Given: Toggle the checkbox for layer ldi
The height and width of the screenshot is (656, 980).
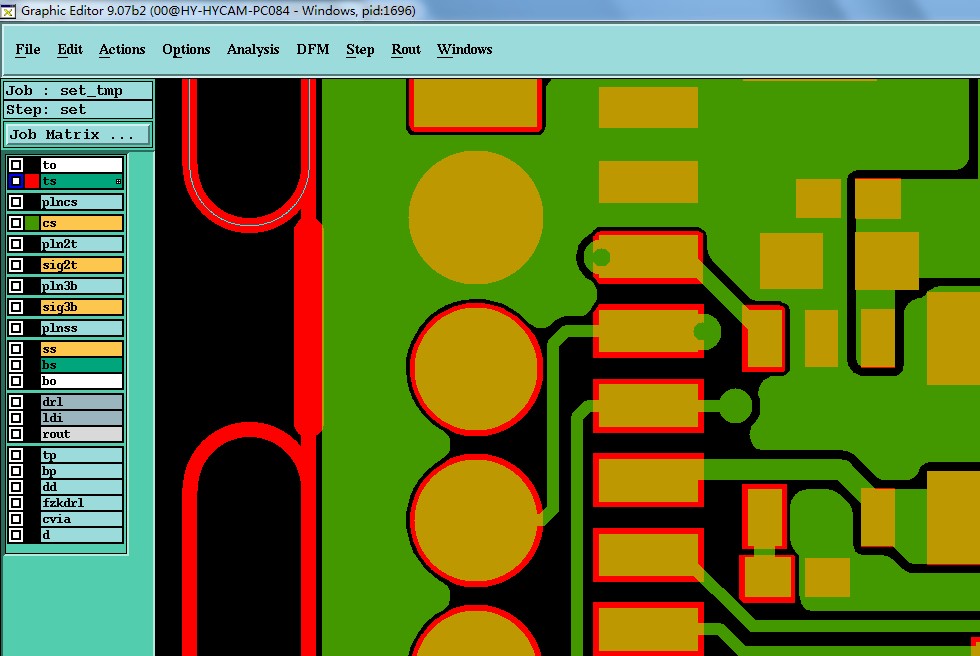Looking at the screenshot, I should tap(16, 418).
